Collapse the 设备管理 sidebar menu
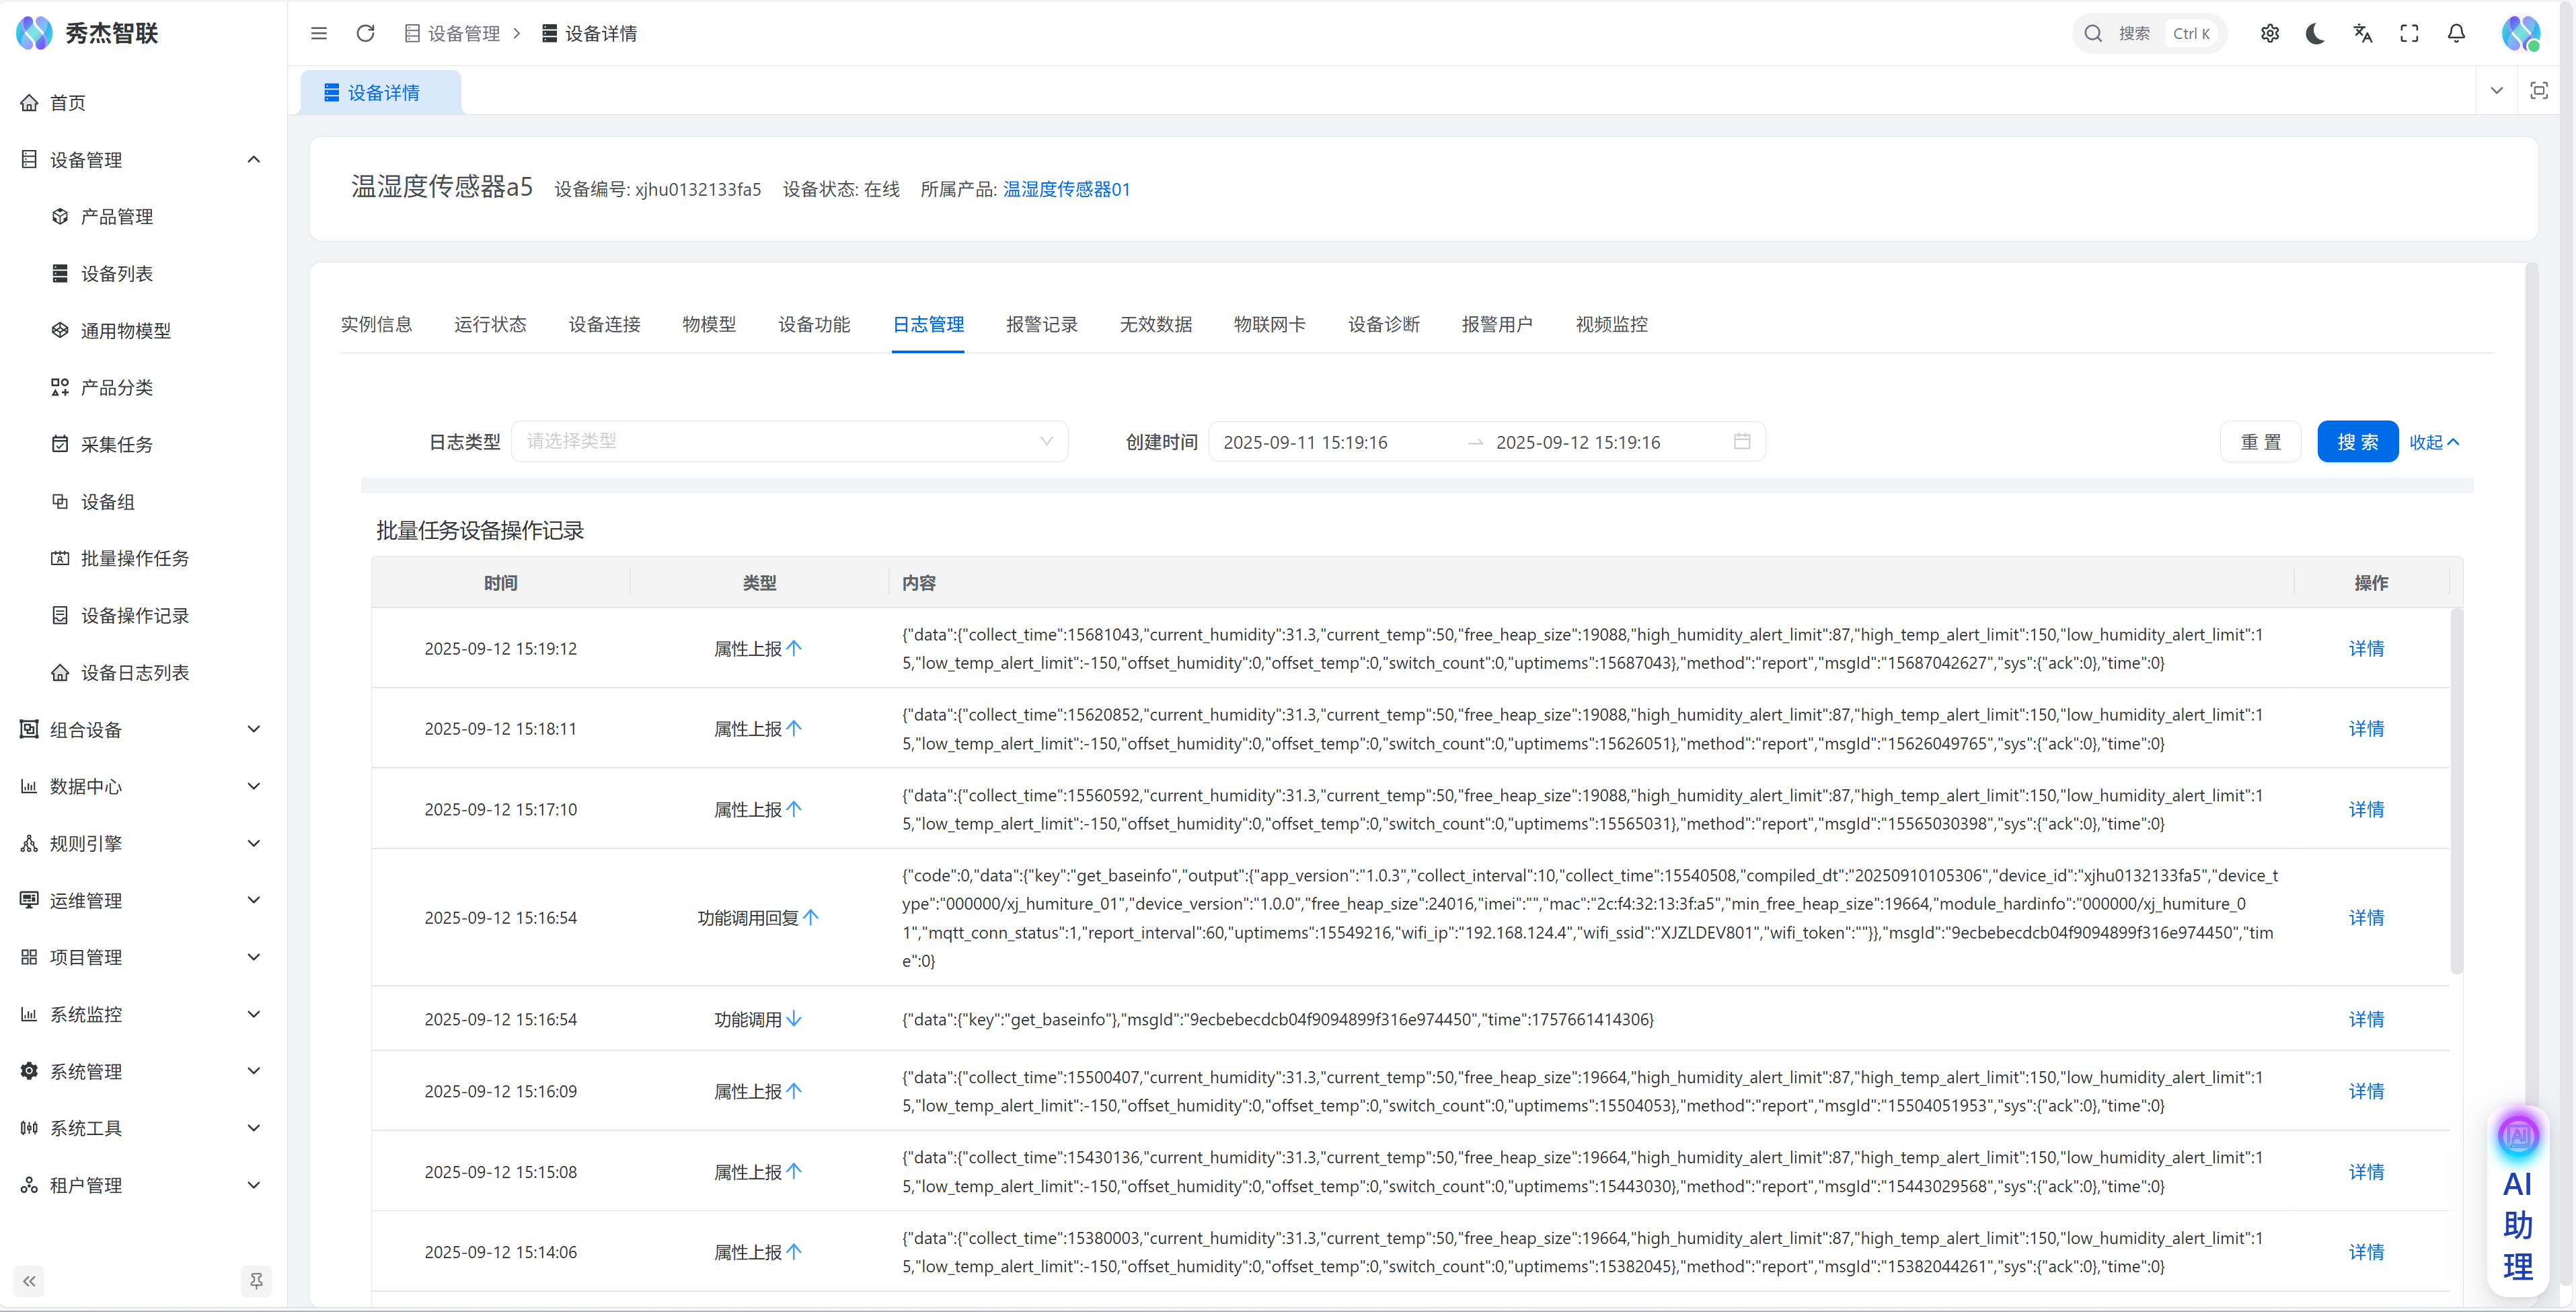Viewport: 2576px width, 1312px height. (140, 159)
